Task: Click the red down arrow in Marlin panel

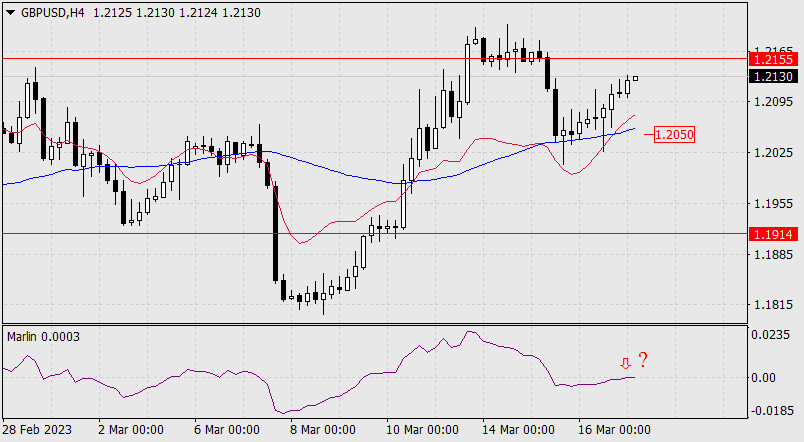Action: point(625,363)
